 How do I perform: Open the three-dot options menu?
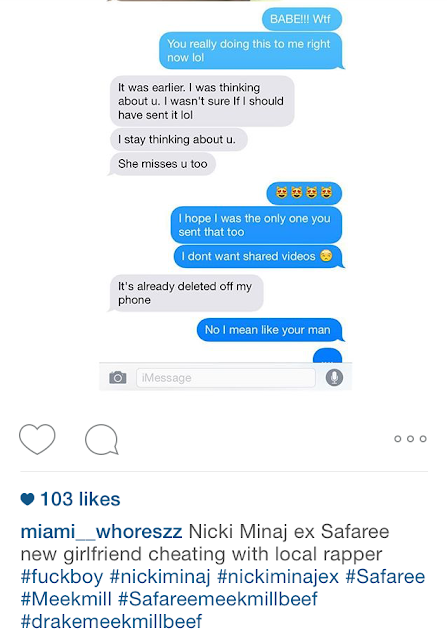[x=410, y=439]
